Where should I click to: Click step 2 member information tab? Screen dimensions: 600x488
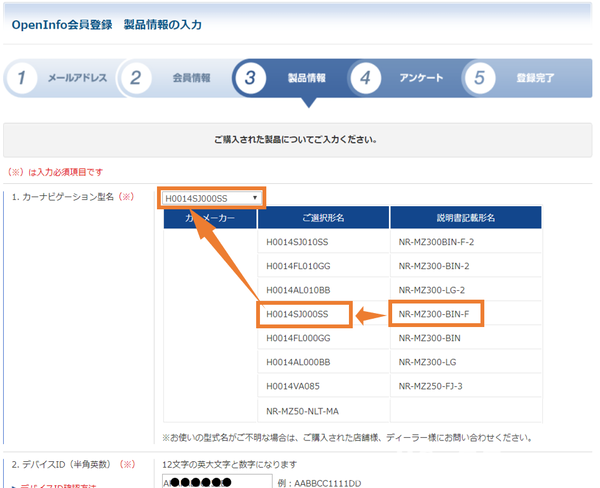point(175,78)
